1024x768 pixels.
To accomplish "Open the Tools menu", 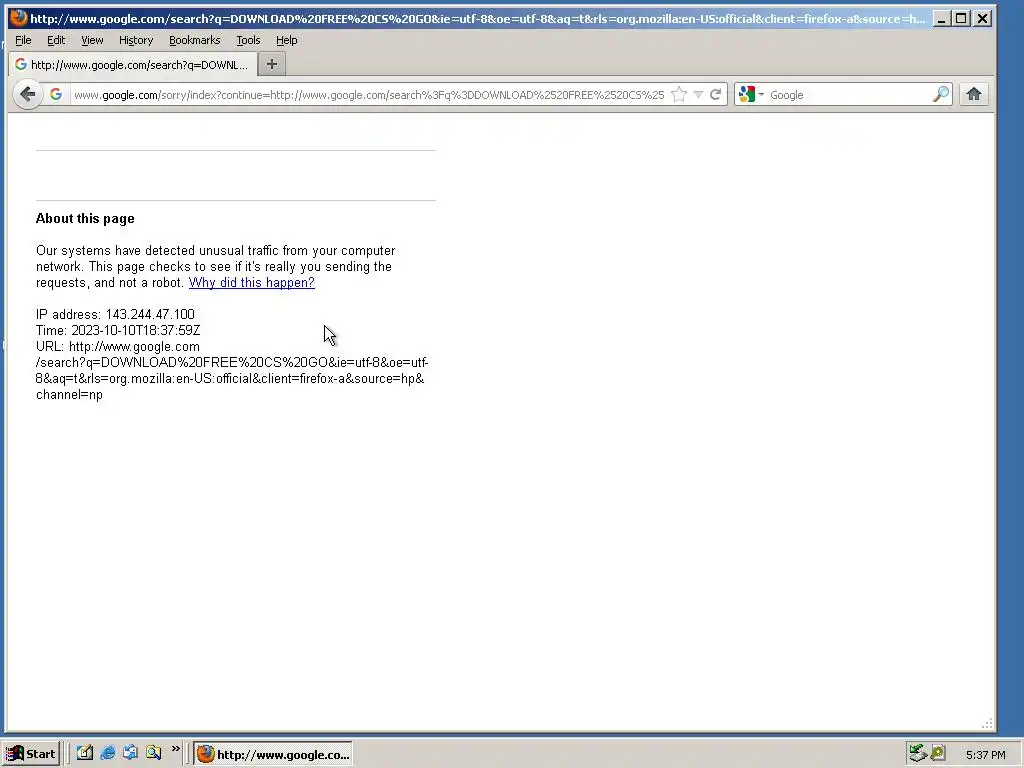I will (x=248, y=40).
